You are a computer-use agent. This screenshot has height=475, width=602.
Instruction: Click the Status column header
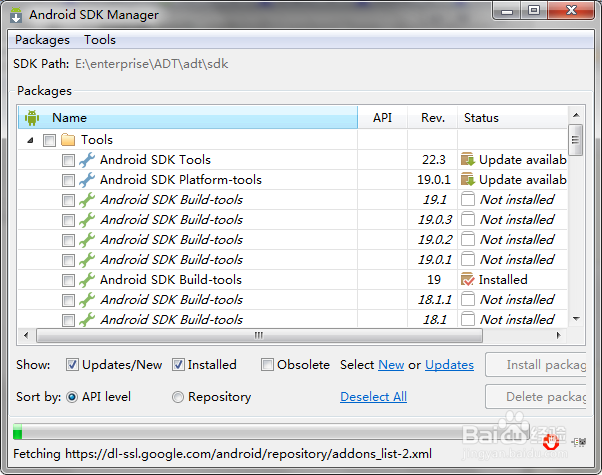click(513, 118)
